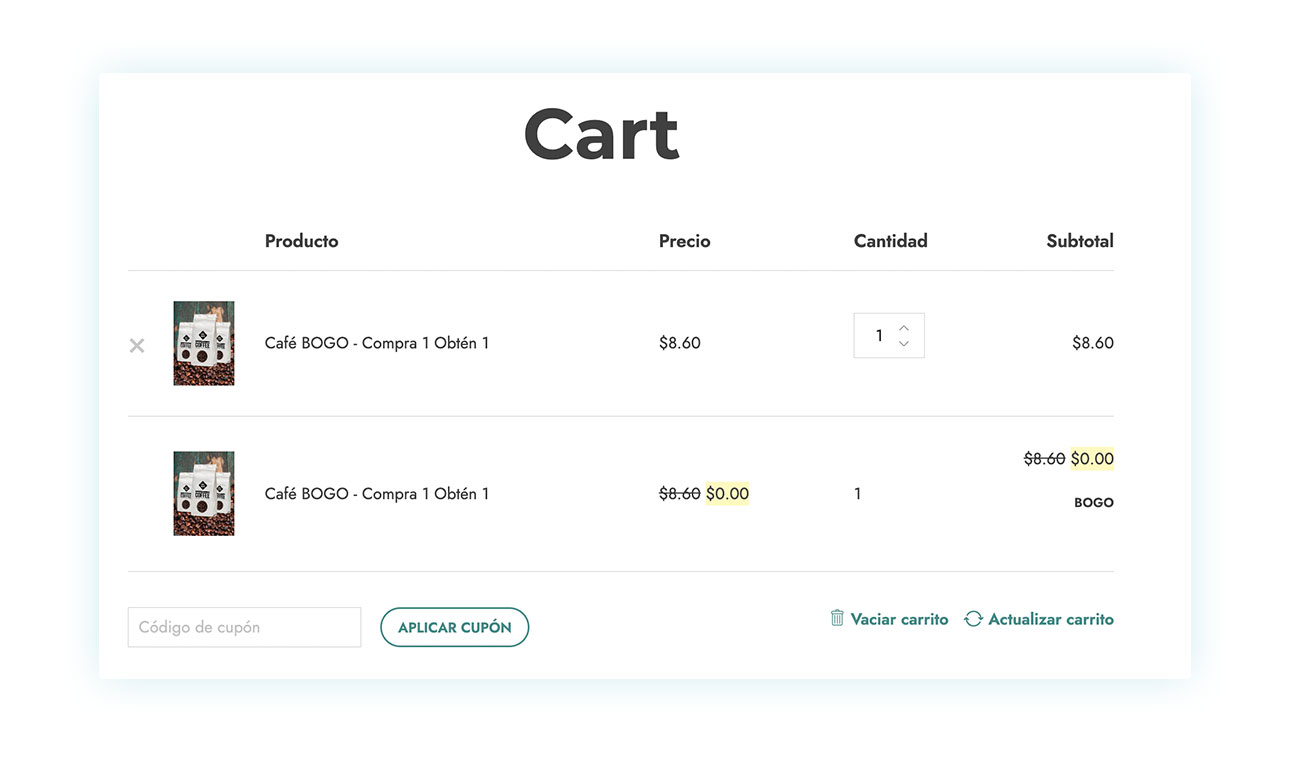
Task: Click the Producto column header
Action: pyautogui.click(x=301, y=241)
